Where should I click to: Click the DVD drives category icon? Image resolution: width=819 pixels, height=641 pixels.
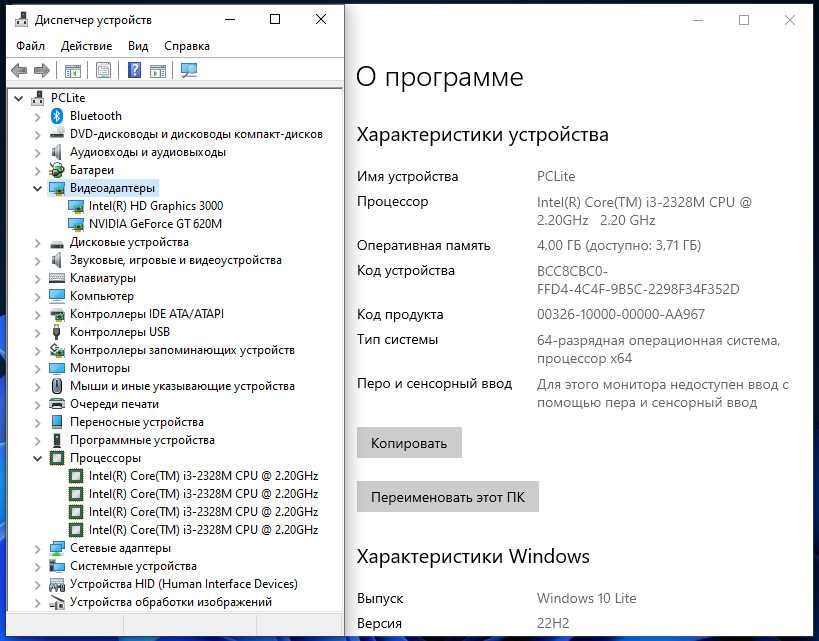(56, 134)
